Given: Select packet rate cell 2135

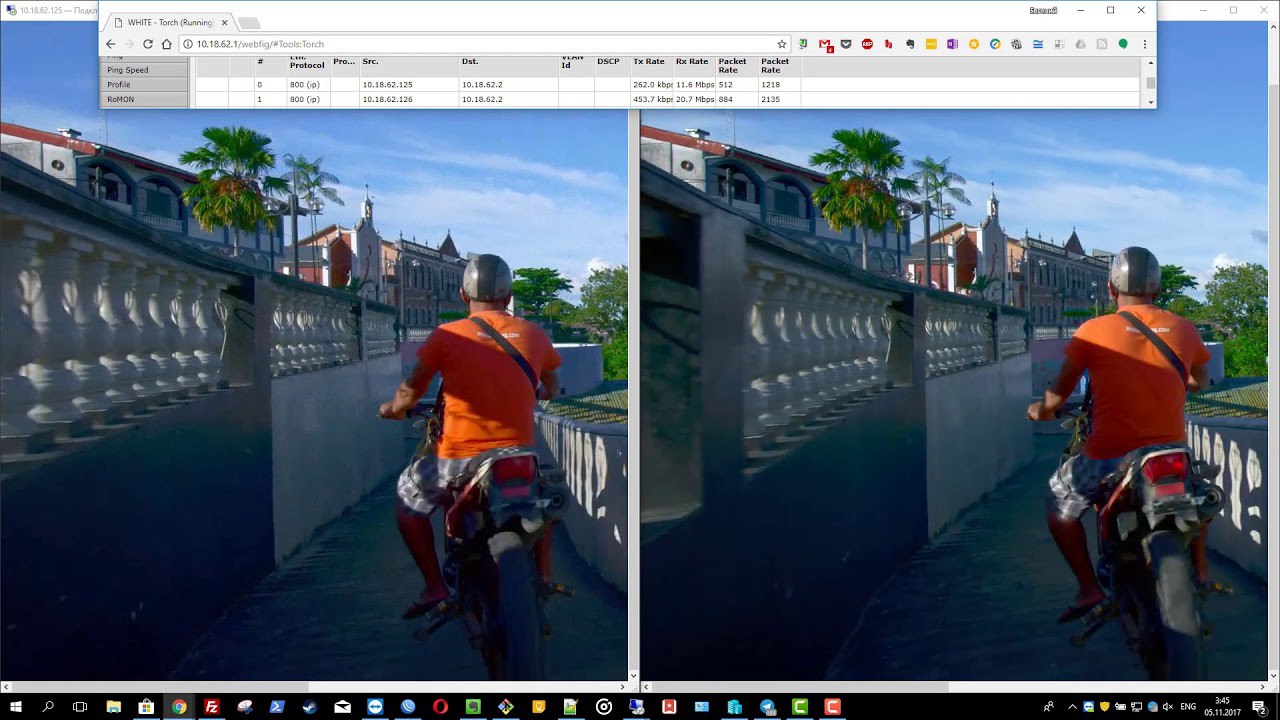Looking at the screenshot, I should 779,100.
